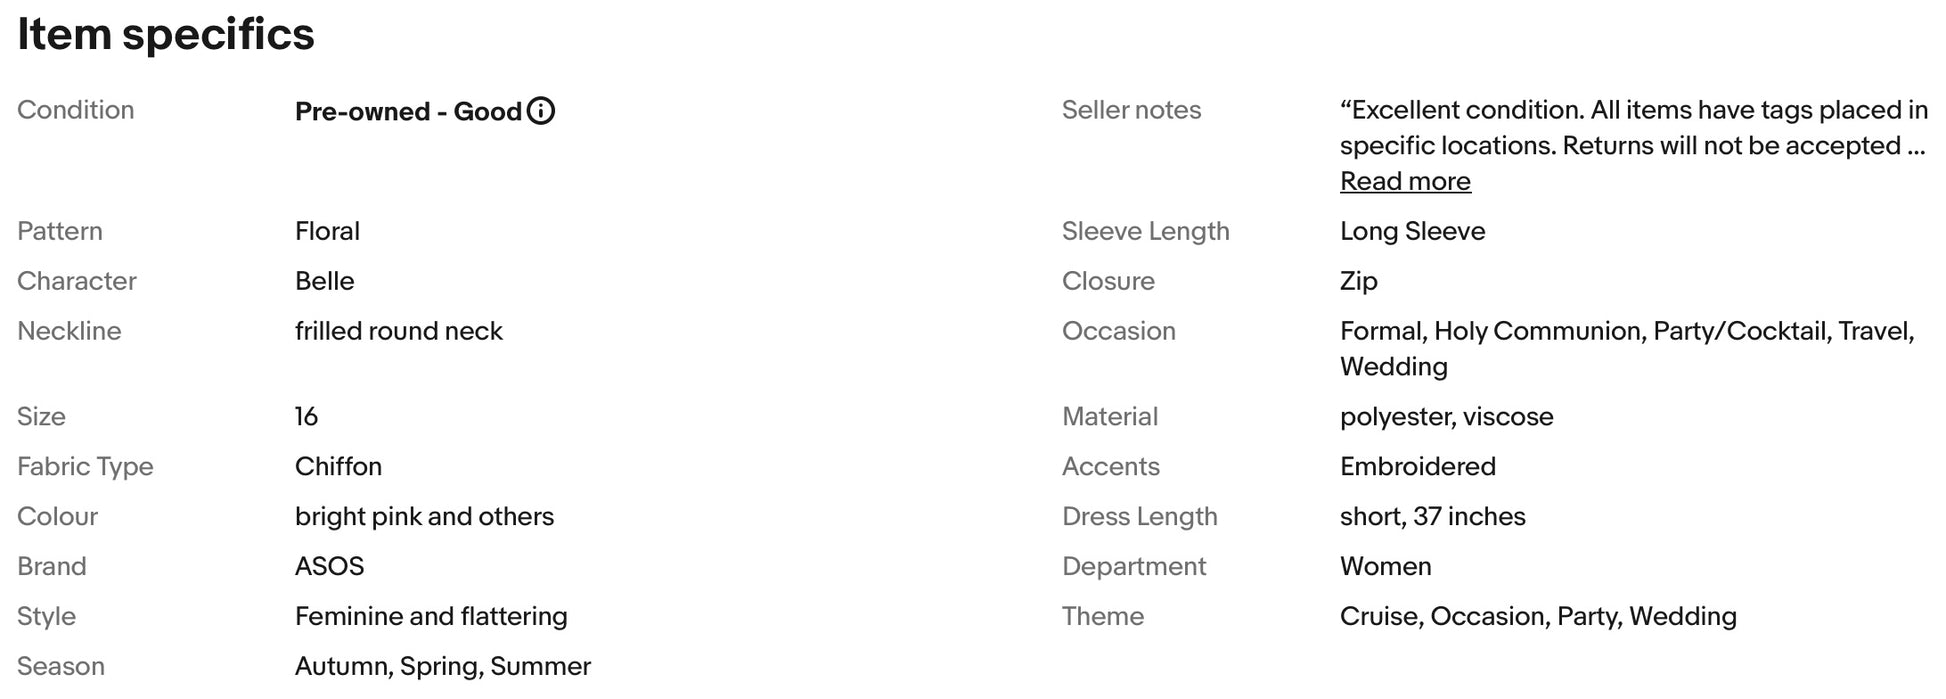
Task: Click the Embroidered accents value
Action: (x=1417, y=466)
